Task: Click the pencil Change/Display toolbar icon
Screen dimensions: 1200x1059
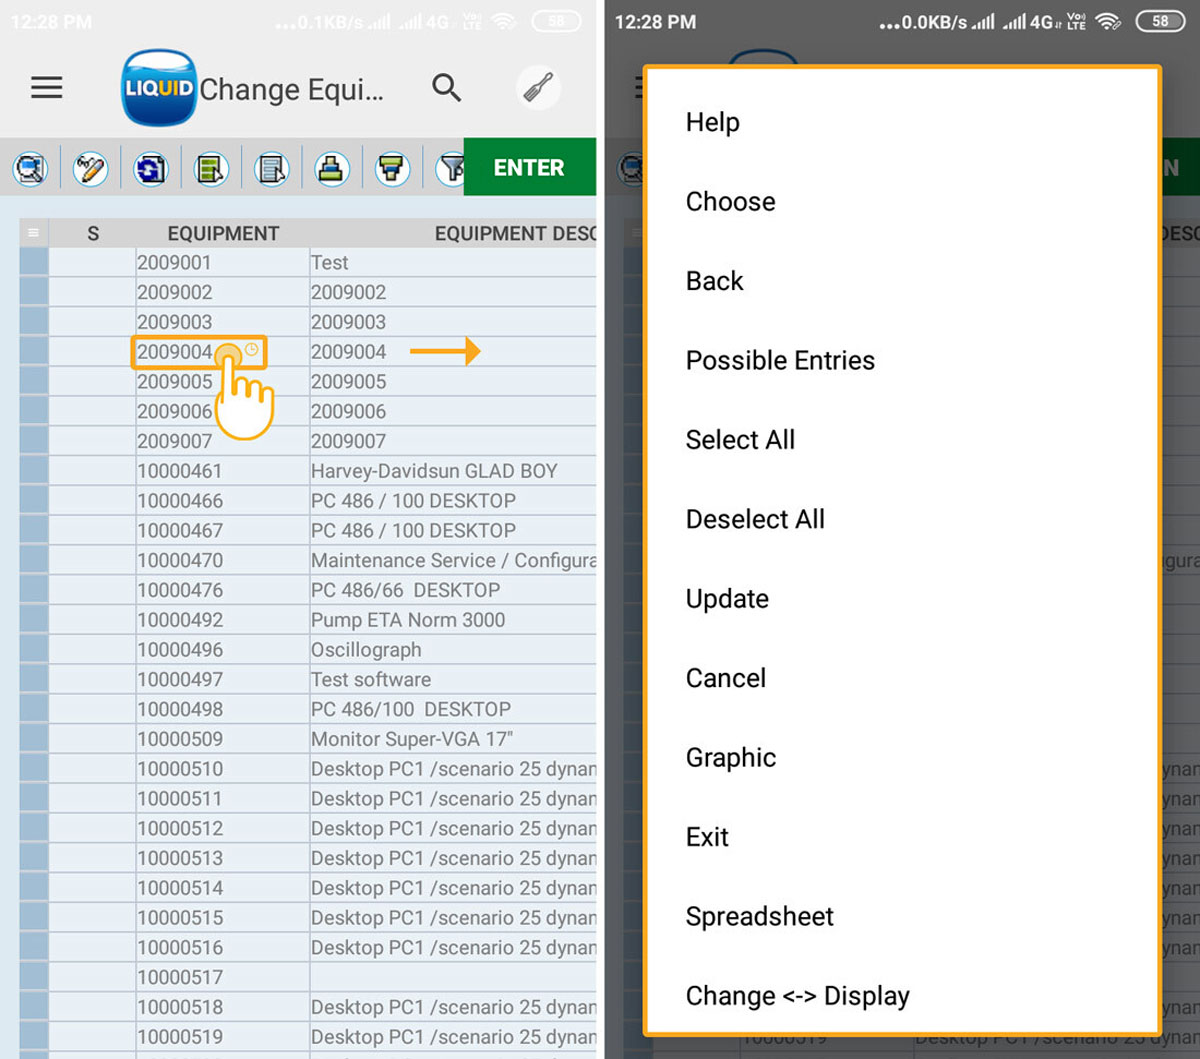Action: coord(90,168)
